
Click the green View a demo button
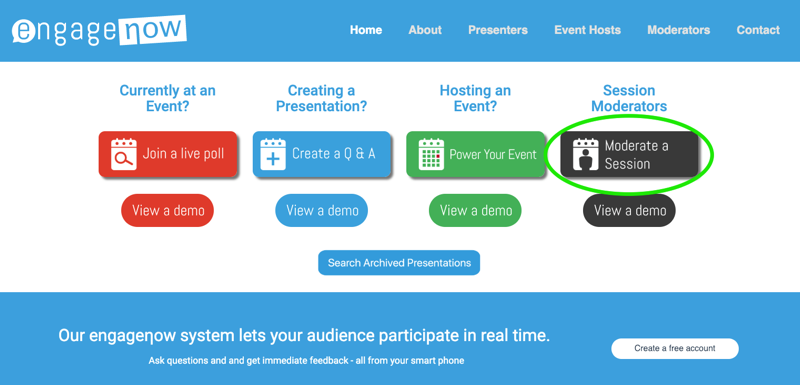475,210
